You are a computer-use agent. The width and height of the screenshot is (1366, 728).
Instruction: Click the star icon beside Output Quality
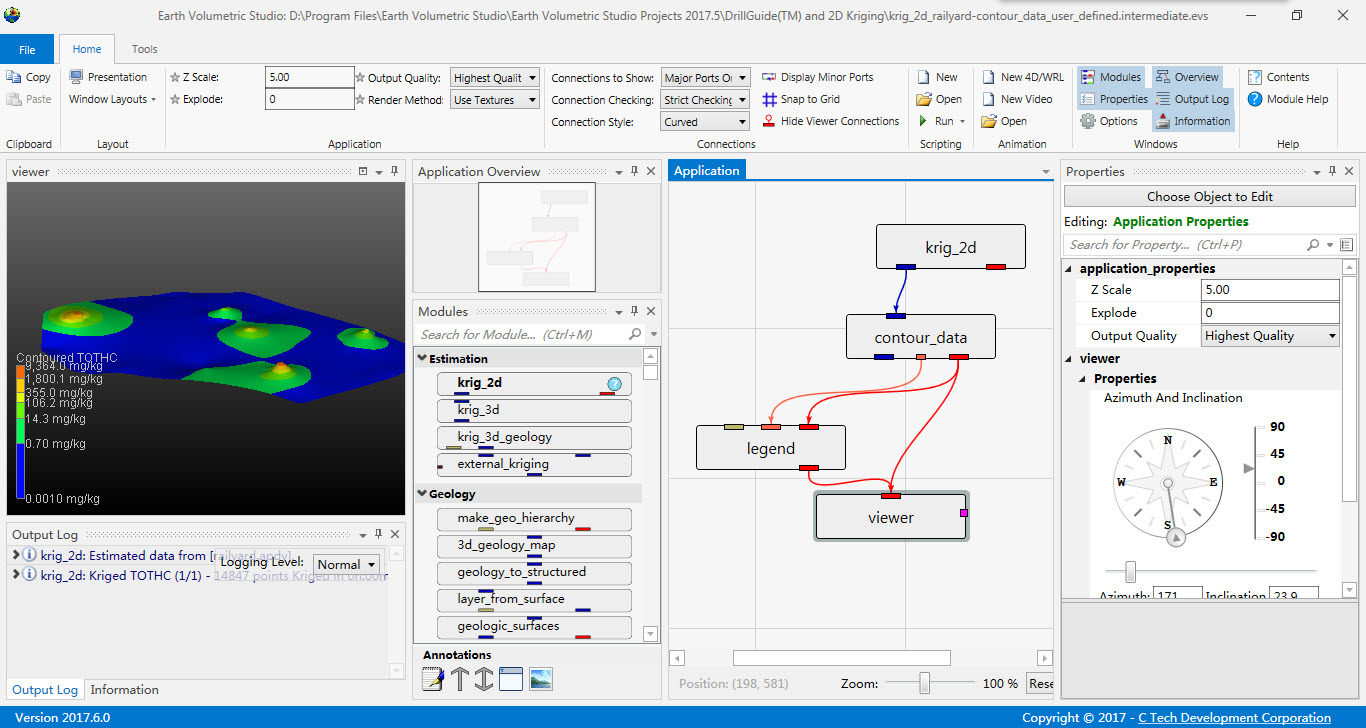(x=360, y=77)
